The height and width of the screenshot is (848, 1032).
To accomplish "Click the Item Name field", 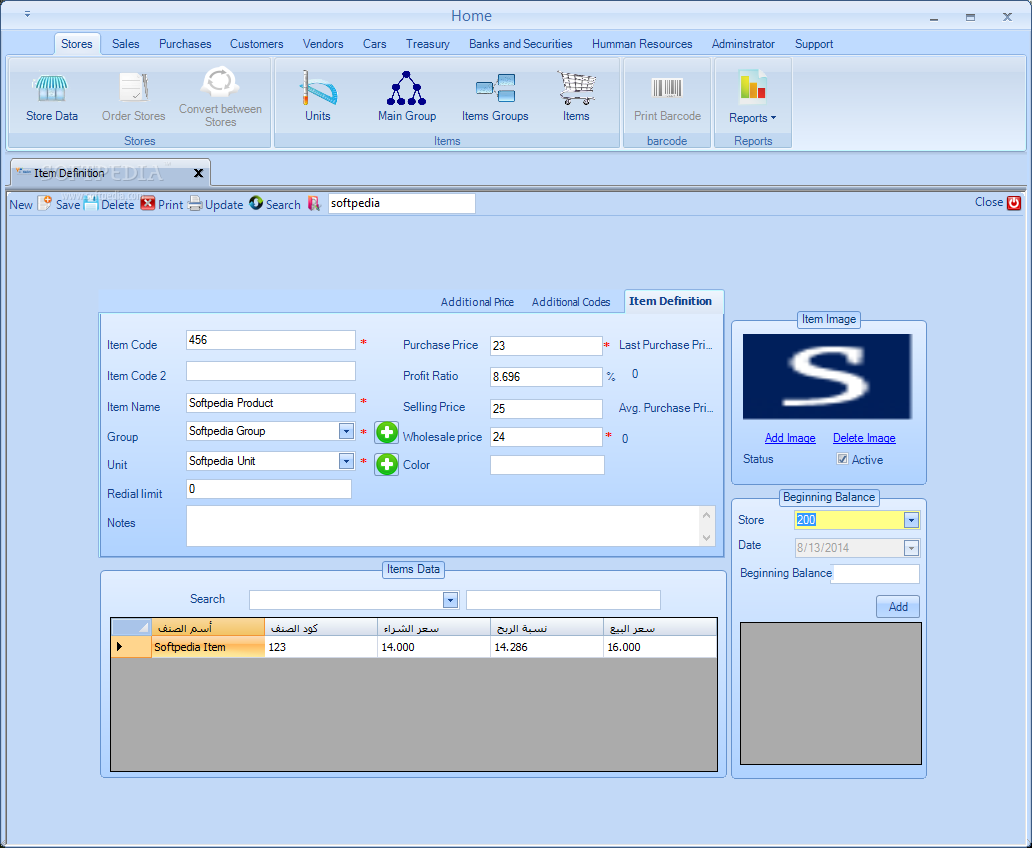I will coord(271,403).
